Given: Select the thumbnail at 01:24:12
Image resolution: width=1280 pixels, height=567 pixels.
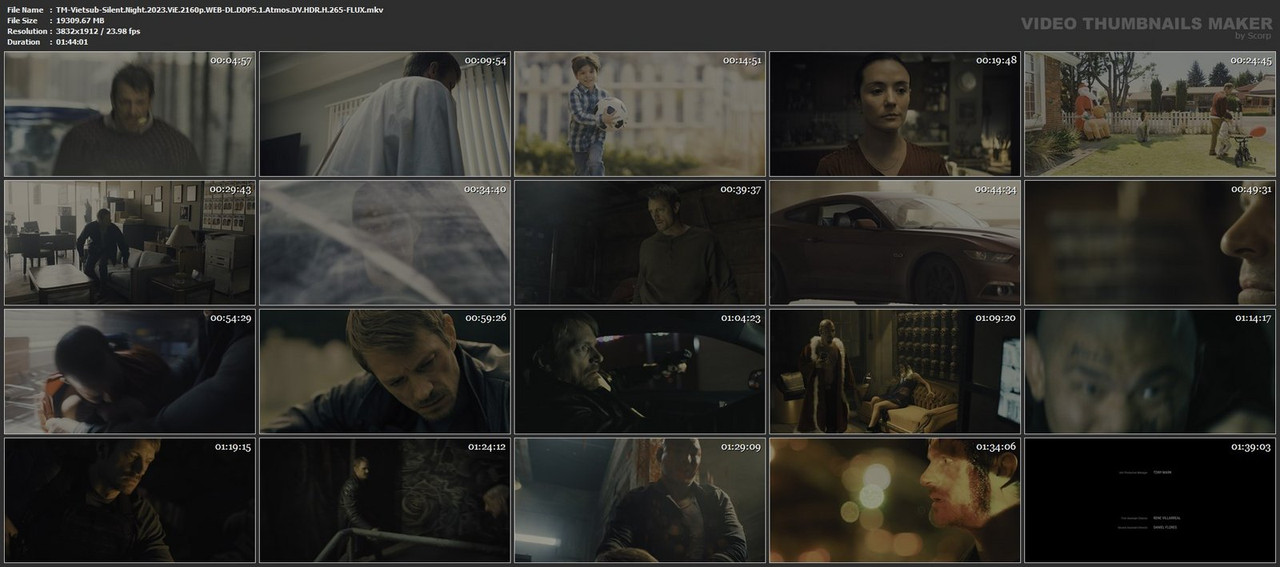Looking at the screenshot, I should point(384,500).
